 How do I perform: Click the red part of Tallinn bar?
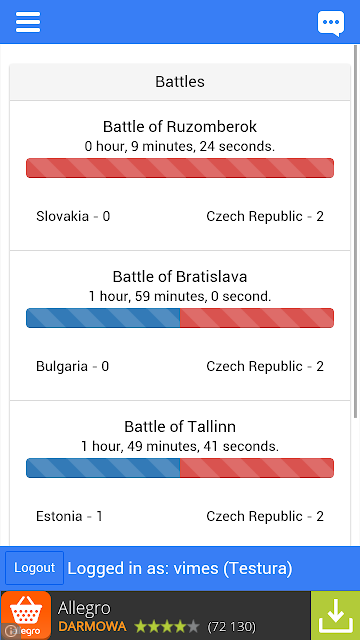click(257, 468)
